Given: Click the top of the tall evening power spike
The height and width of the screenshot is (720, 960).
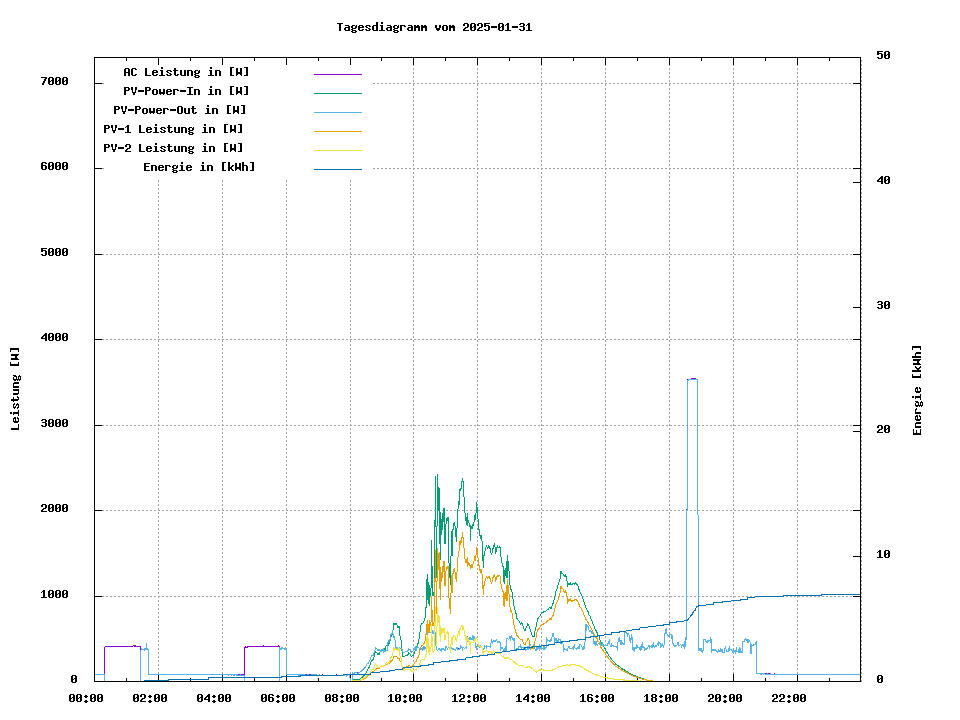Looking at the screenshot, I should 692,379.
